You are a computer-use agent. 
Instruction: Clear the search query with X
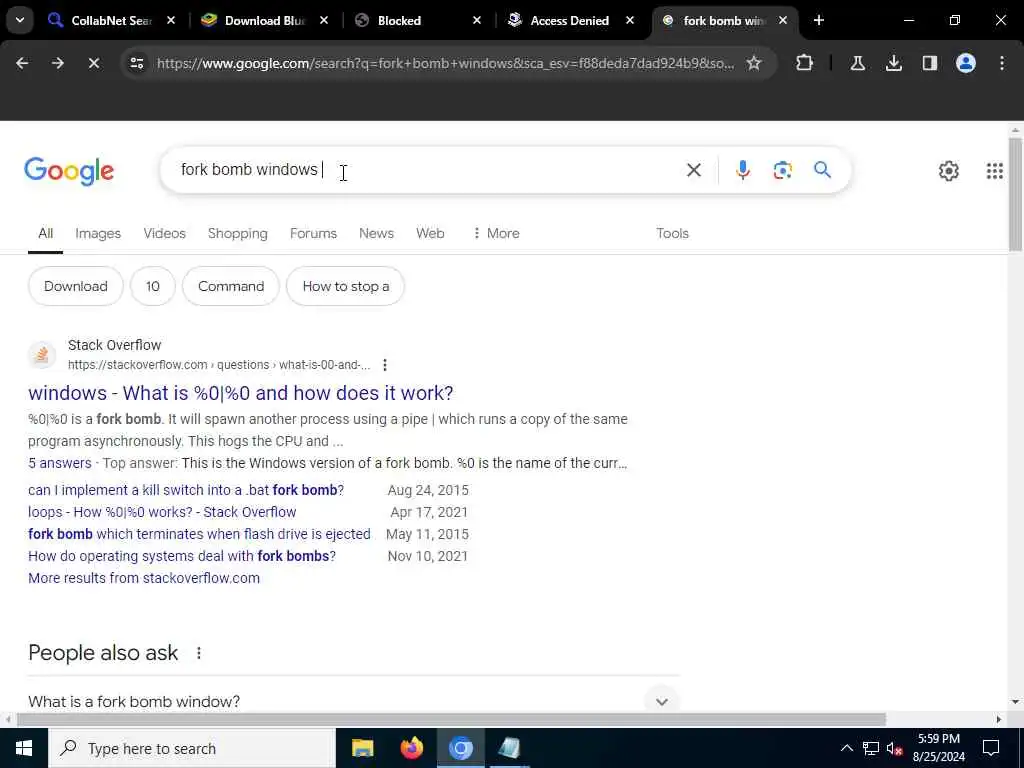694,170
